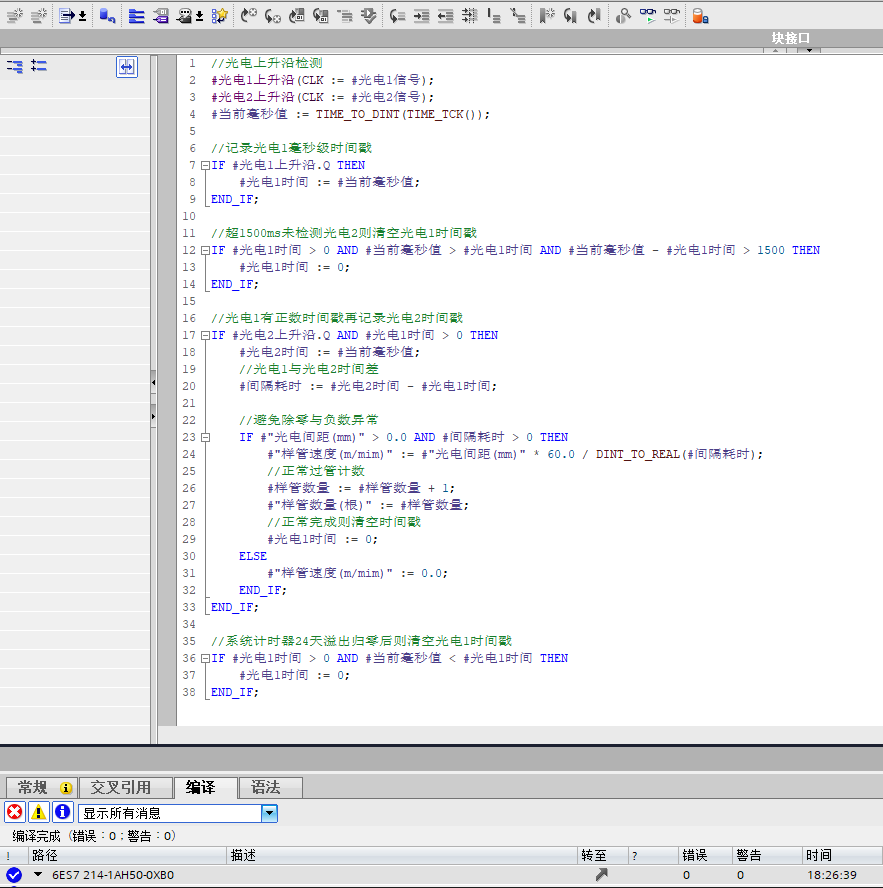Click the magnifier search toolbar icon
The height and width of the screenshot is (888, 883).
tap(623, 16)
